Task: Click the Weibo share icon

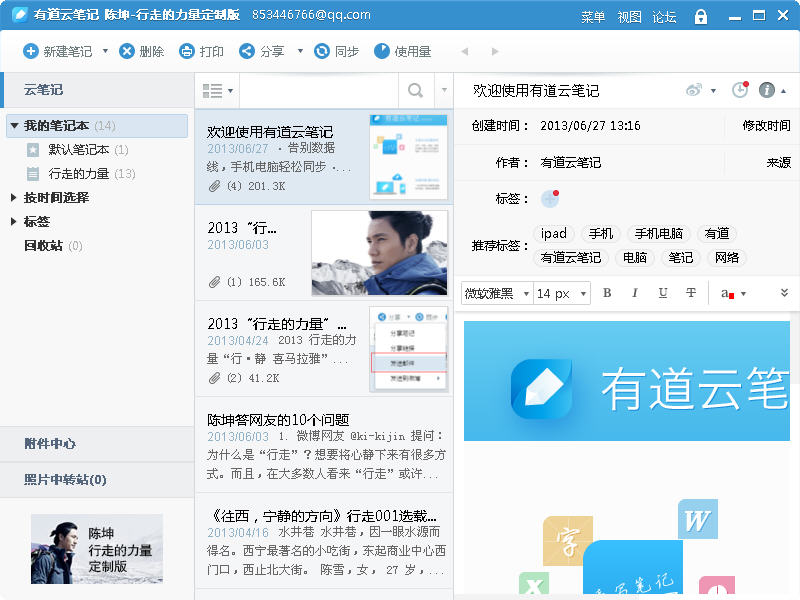Action: coord(694,90)
